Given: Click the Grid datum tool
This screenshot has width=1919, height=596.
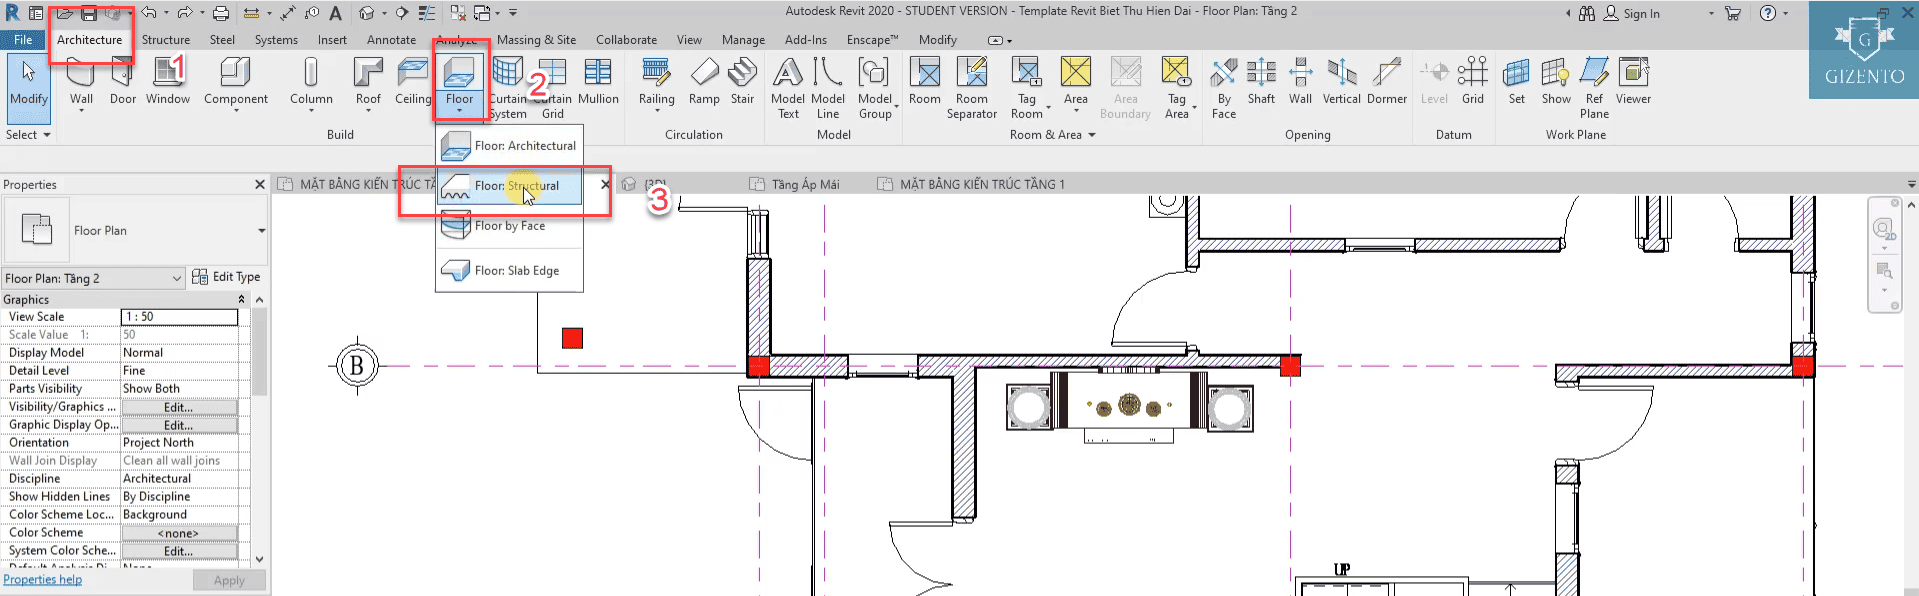Looking at the screenshot, I should tap(1473, 81).
